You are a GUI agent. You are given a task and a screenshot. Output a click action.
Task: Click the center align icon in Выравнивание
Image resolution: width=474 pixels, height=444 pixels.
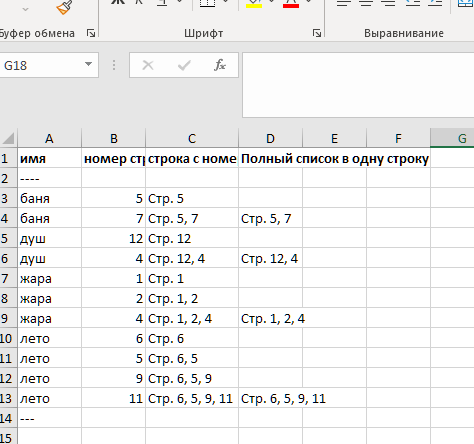coord(366,3)
